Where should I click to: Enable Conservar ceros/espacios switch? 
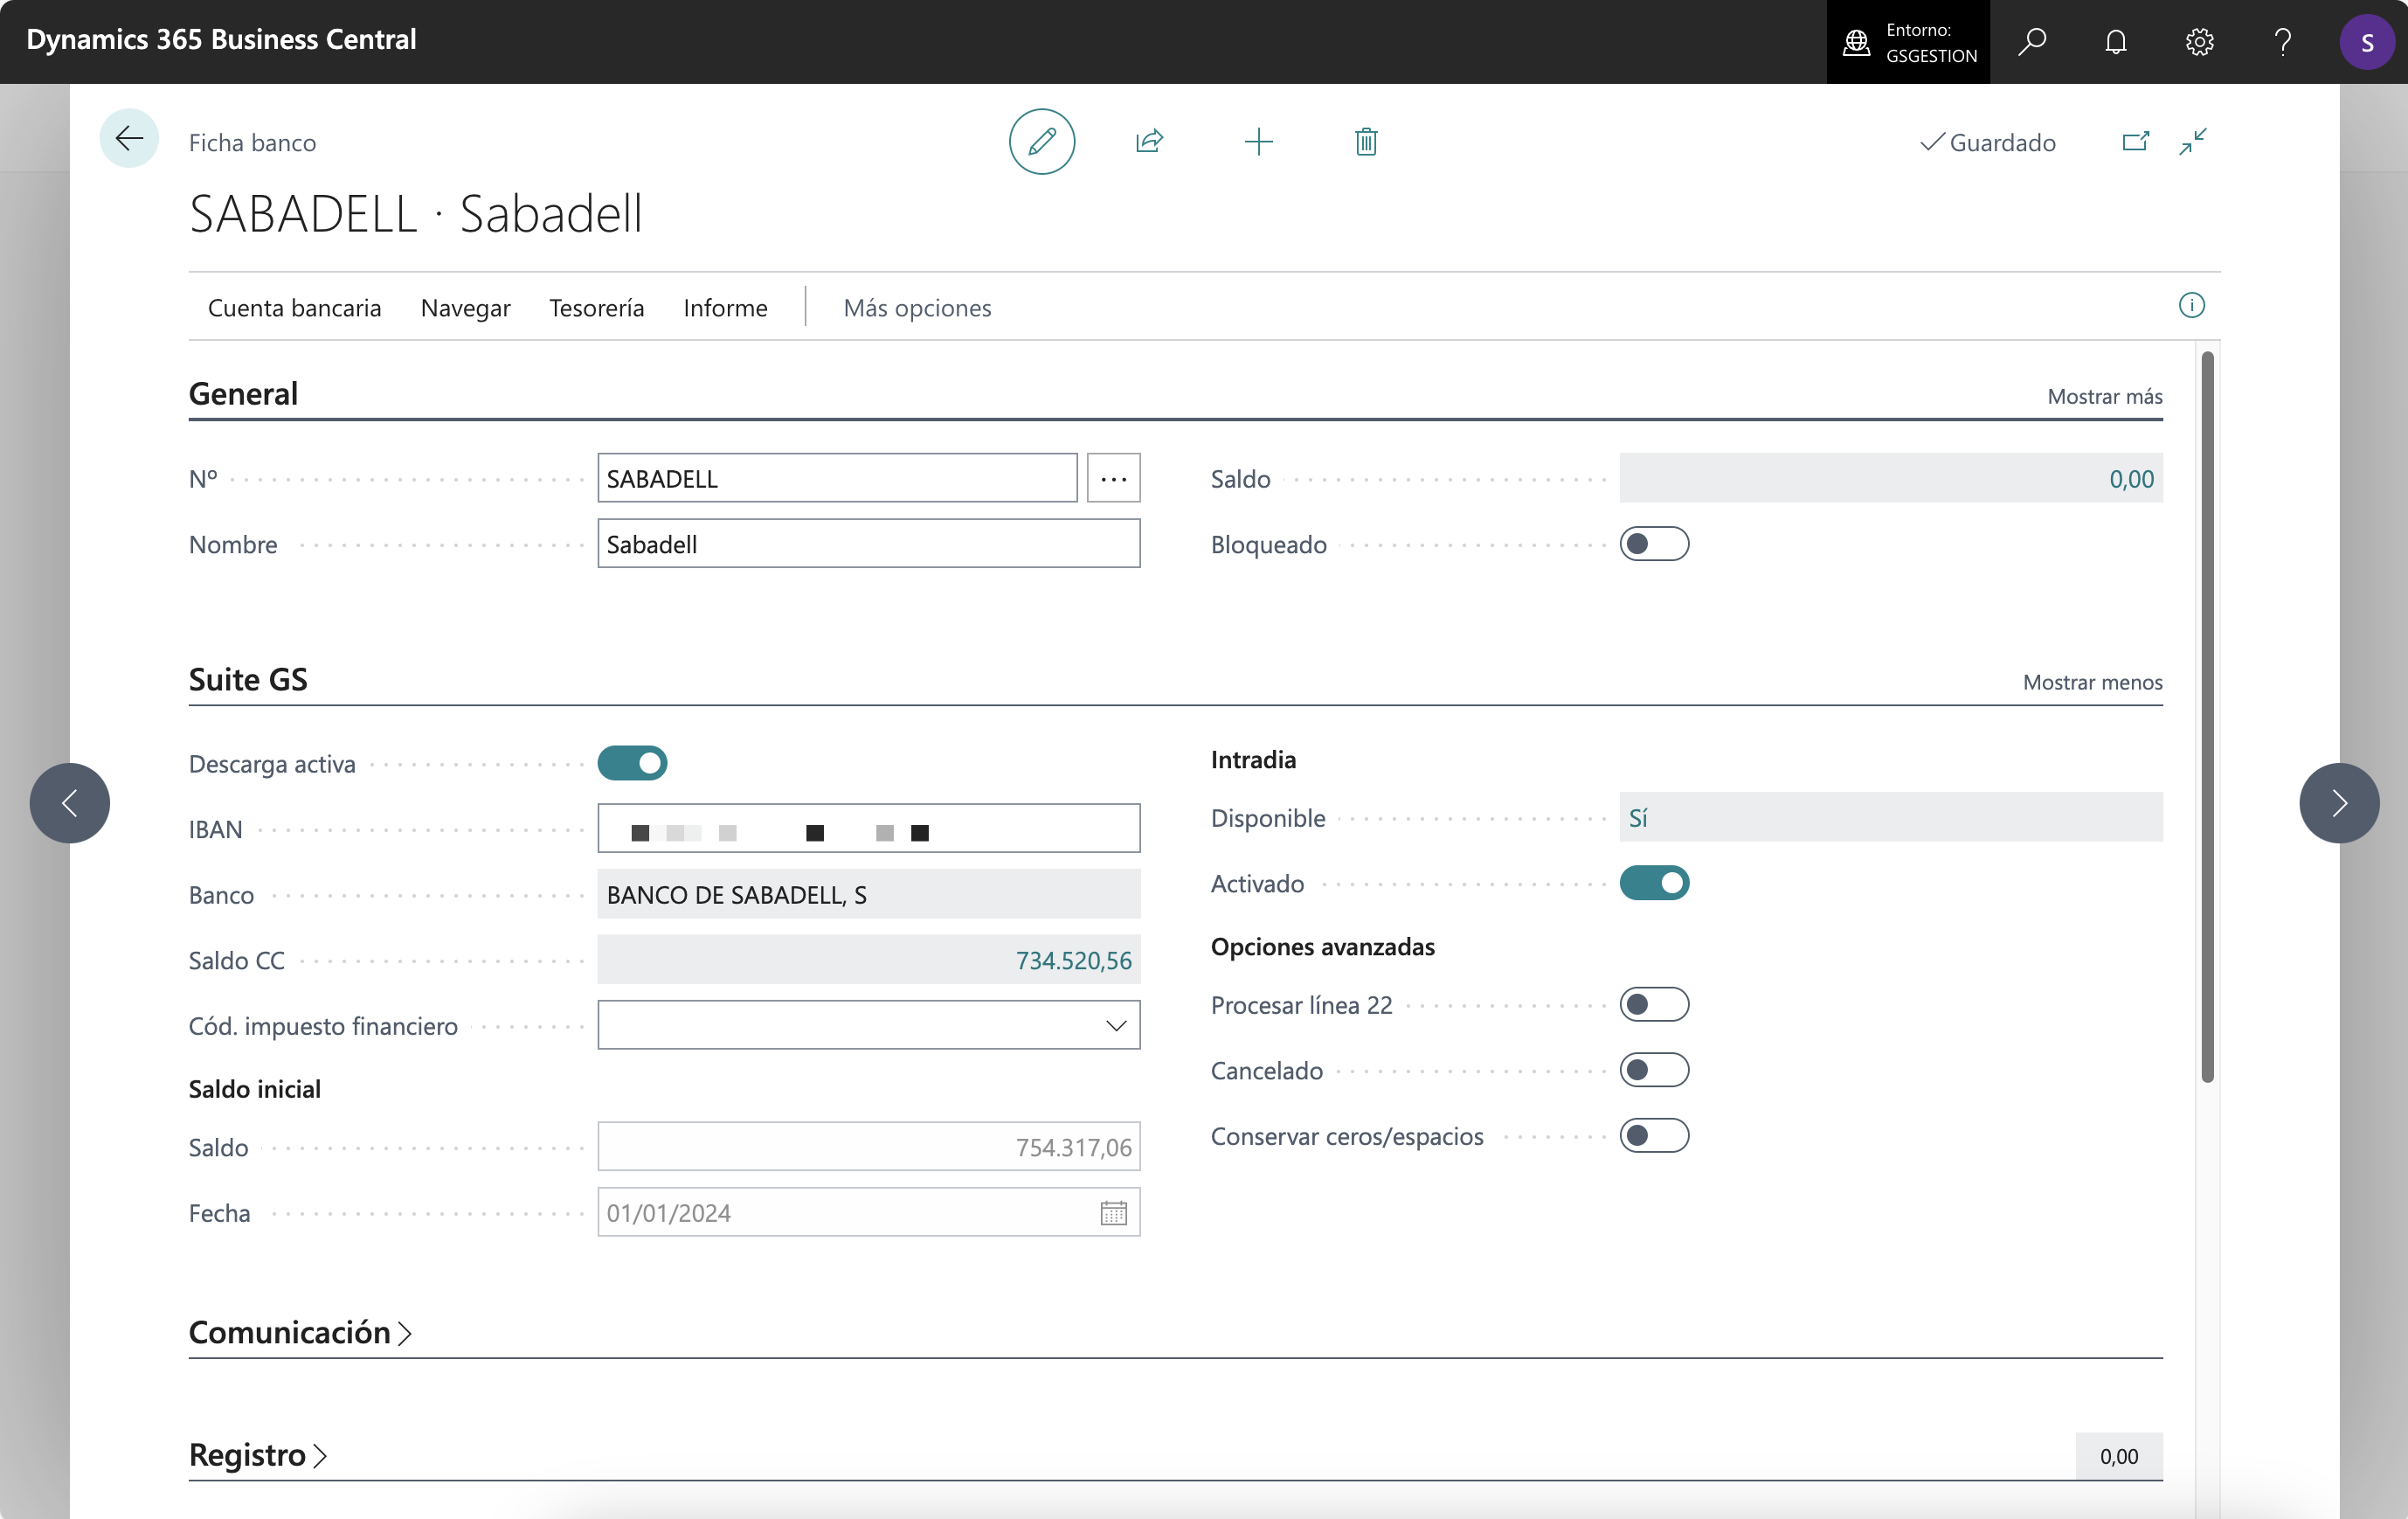pyautogui.click(x=1654, y=1135)
